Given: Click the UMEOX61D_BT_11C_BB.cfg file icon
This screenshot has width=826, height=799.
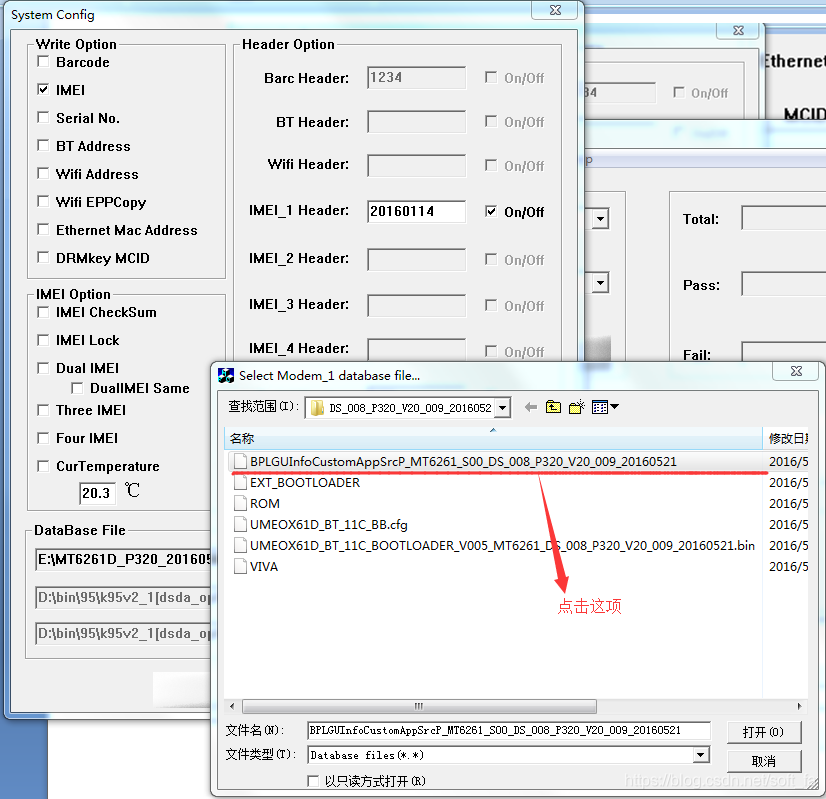Looking at the screenshot, I should [240, 525].
